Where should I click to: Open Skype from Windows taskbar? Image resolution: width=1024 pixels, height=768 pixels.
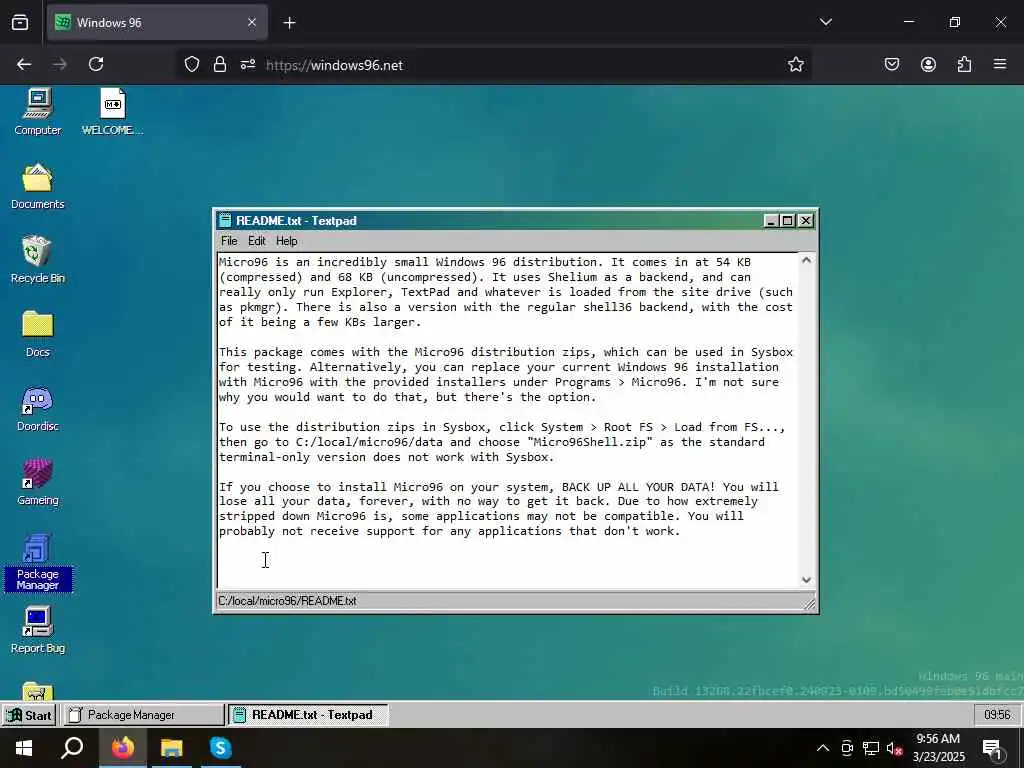pyautogui.click(x=221, y=748)
